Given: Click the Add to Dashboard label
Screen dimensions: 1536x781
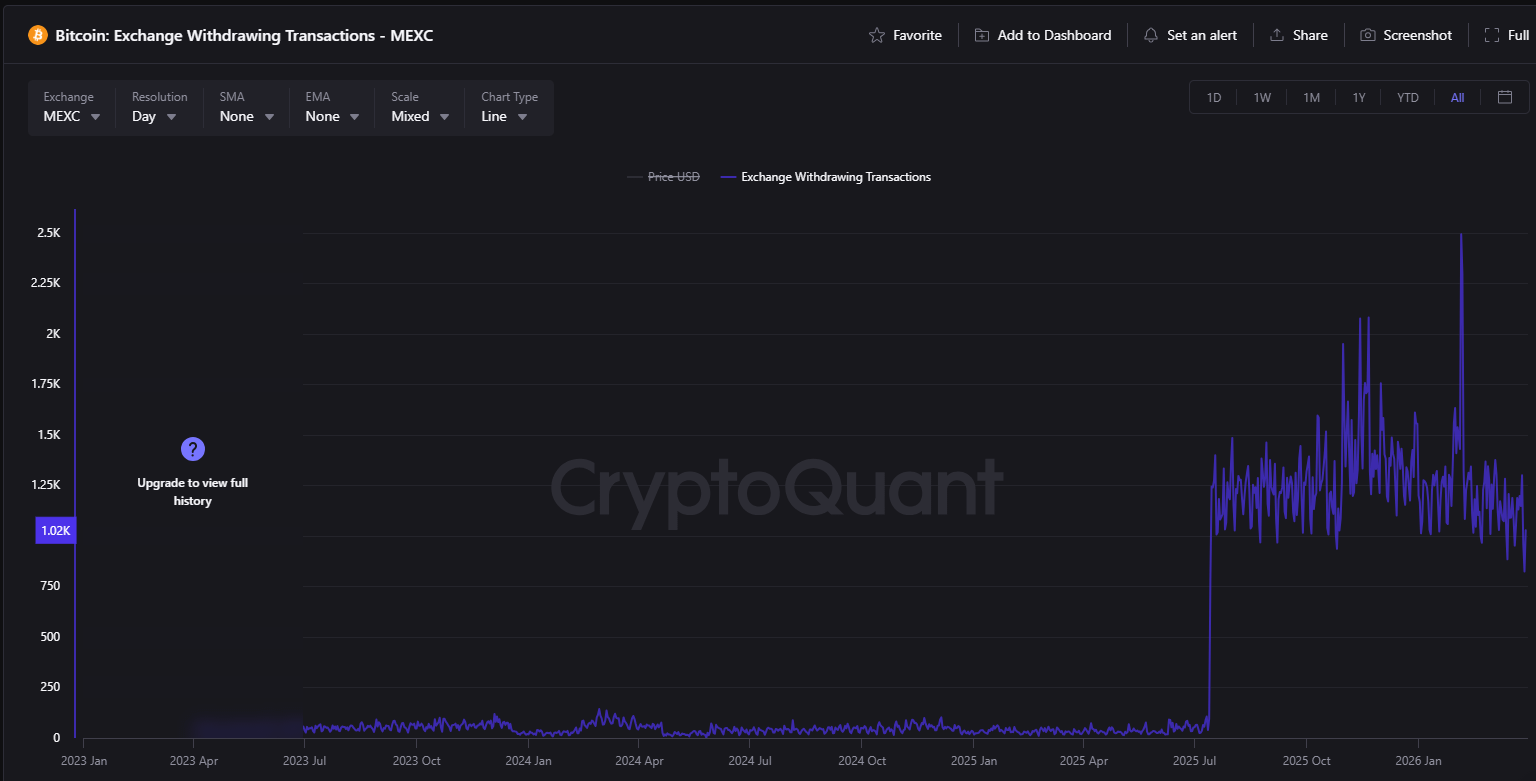Looking at the screenshot, I should point(1054,35).
